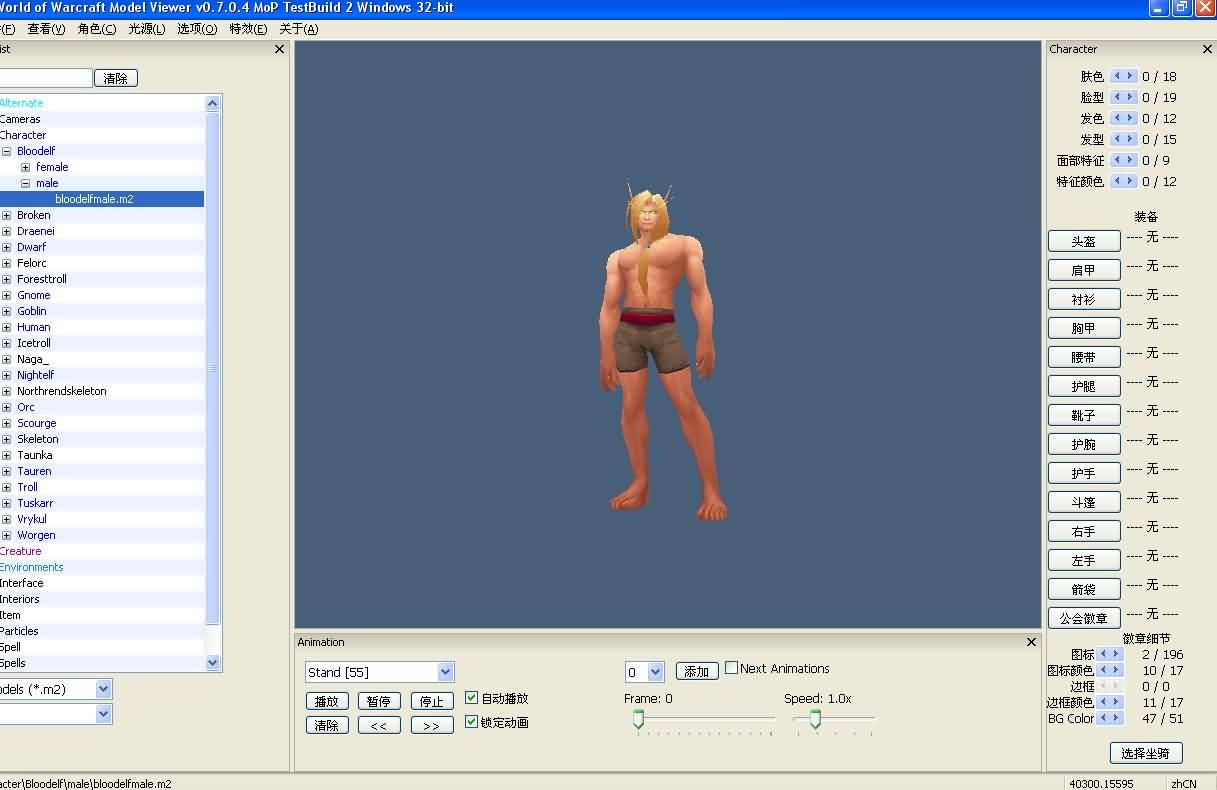Click next arrow for 发色 hair color

pos(1131,118)
